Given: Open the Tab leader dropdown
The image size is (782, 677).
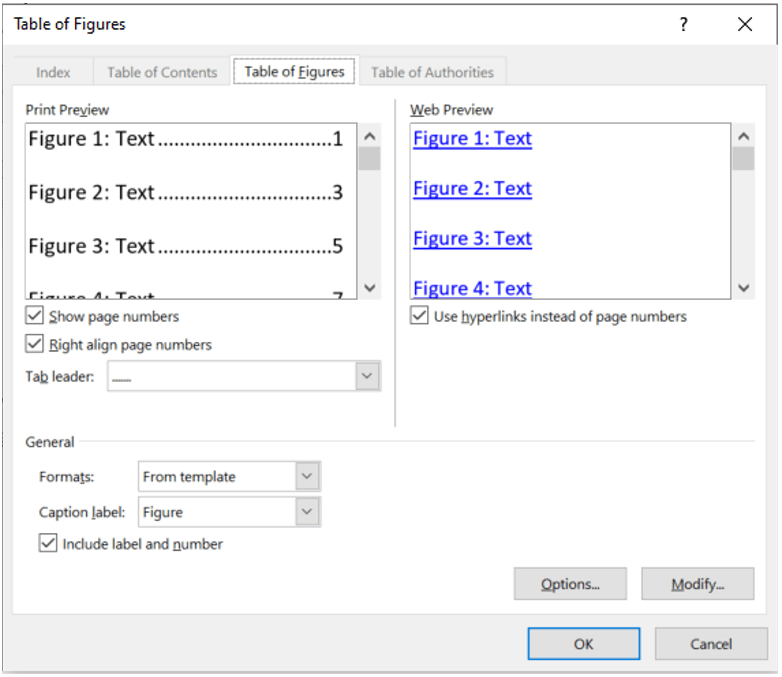Looking at the screenshot, I should point(367,376).
